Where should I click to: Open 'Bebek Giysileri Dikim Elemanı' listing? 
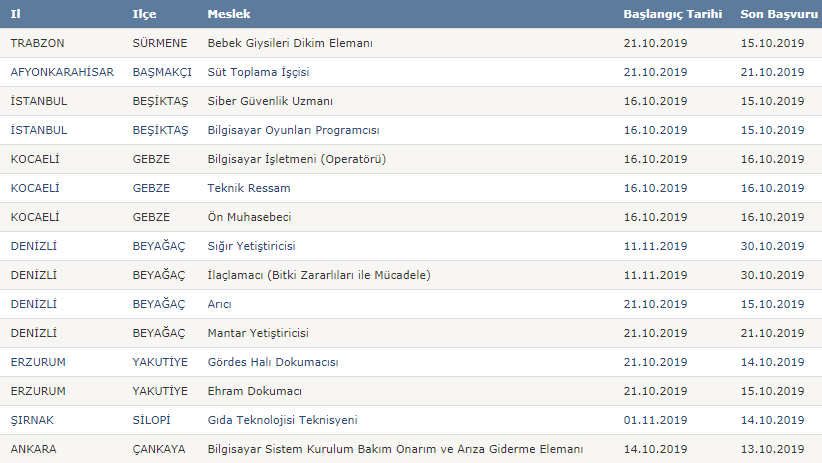pos(290,43)
